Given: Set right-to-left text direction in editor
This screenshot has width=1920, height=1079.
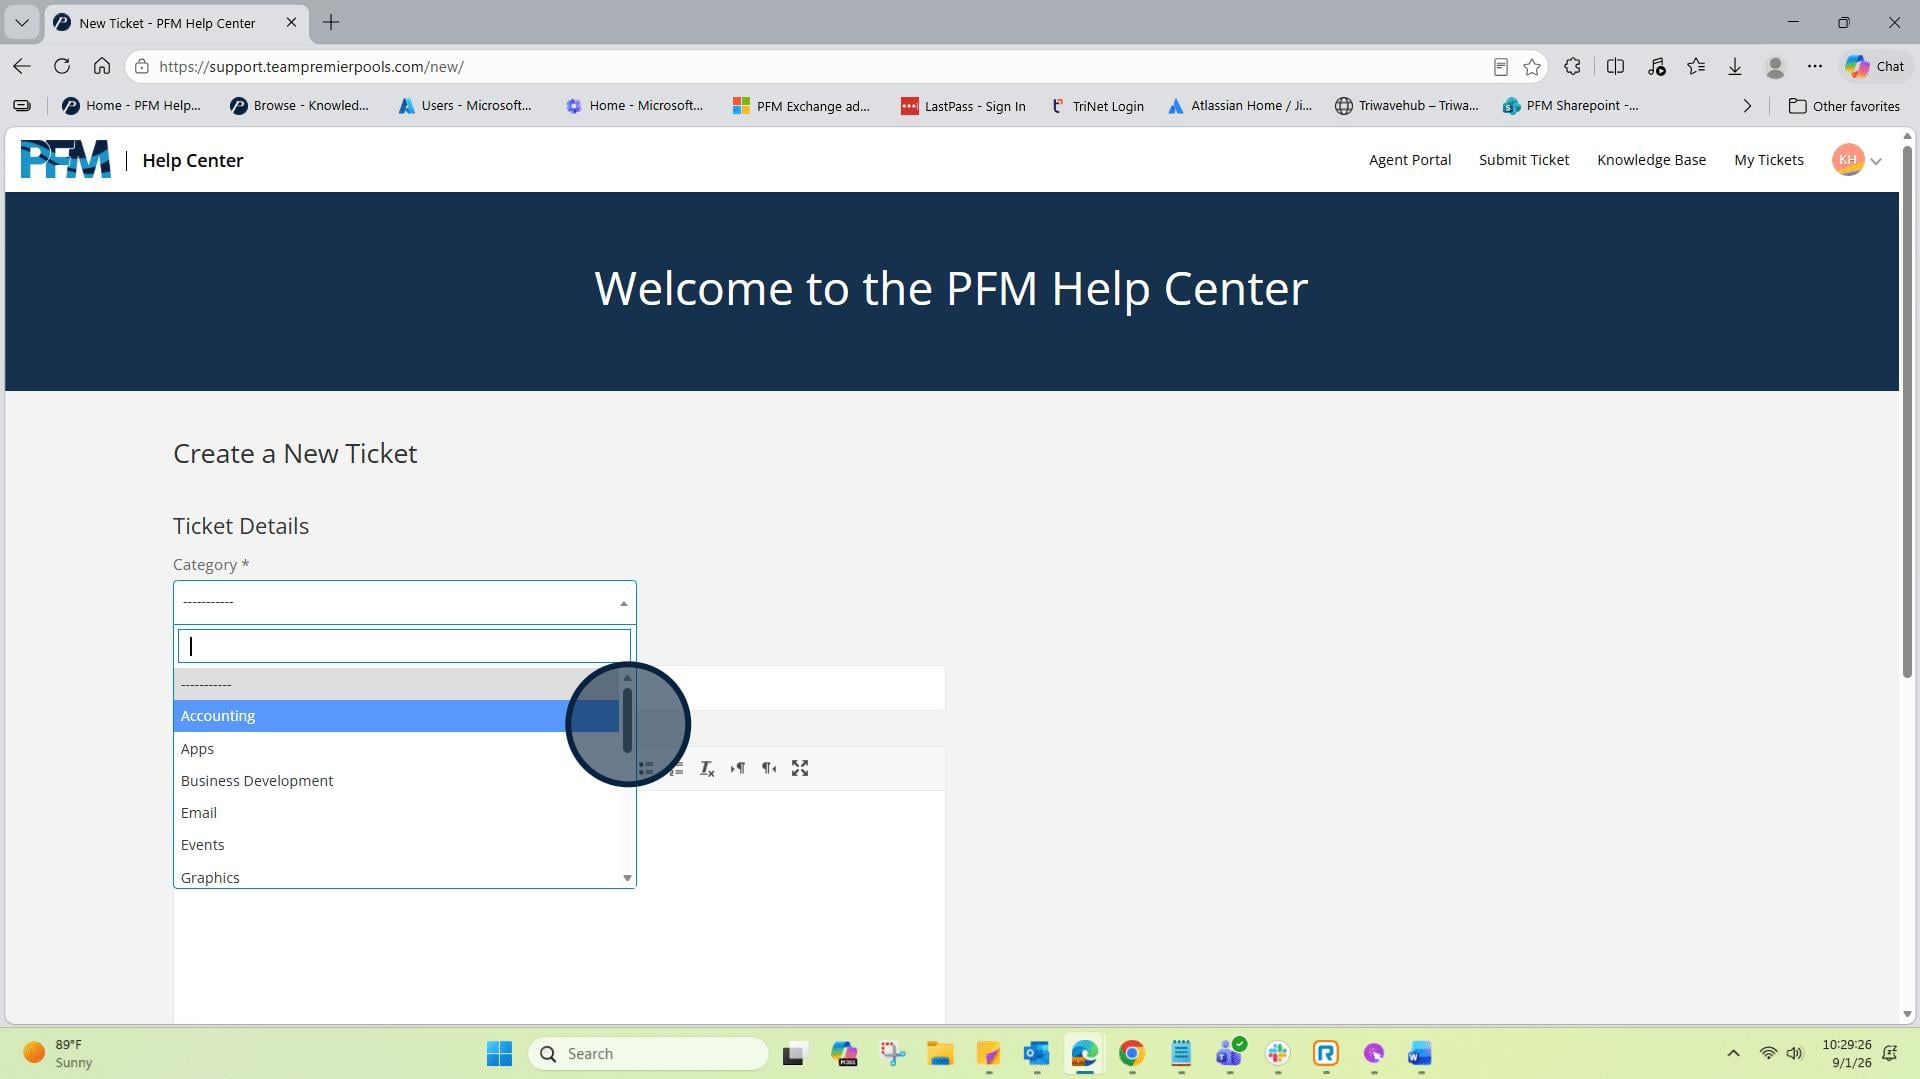Looking at the screenshot, I should pyautogui.click(x=769, y=768).
